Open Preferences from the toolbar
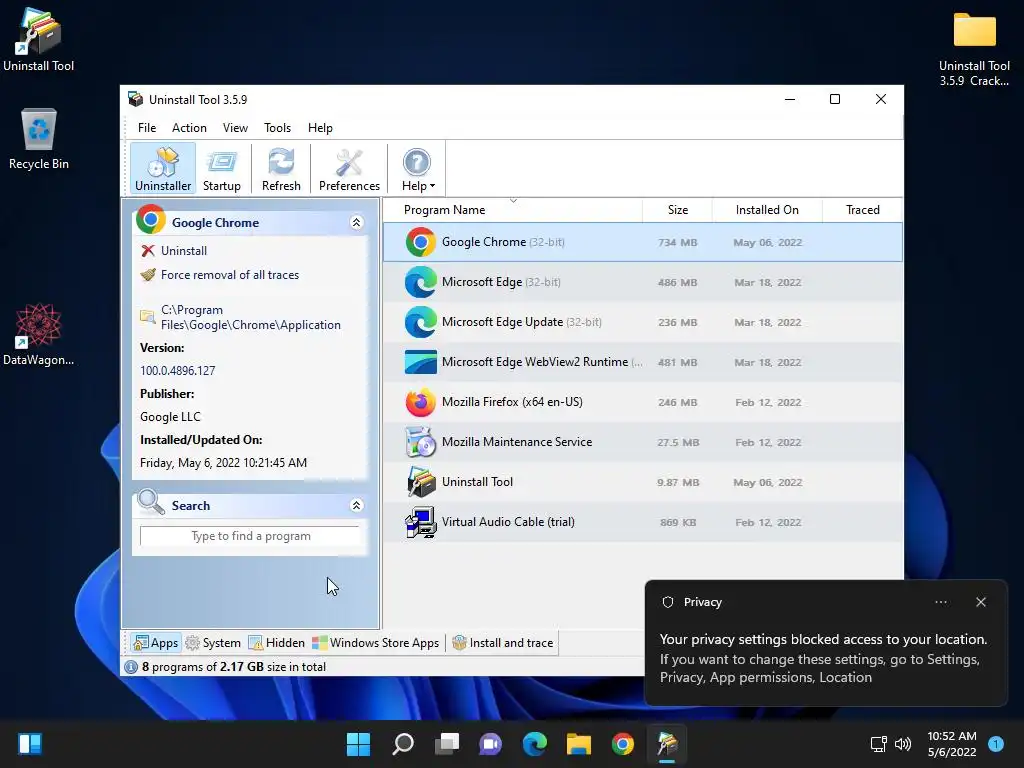Screen dimensions: 1024x768 [349, 169]
